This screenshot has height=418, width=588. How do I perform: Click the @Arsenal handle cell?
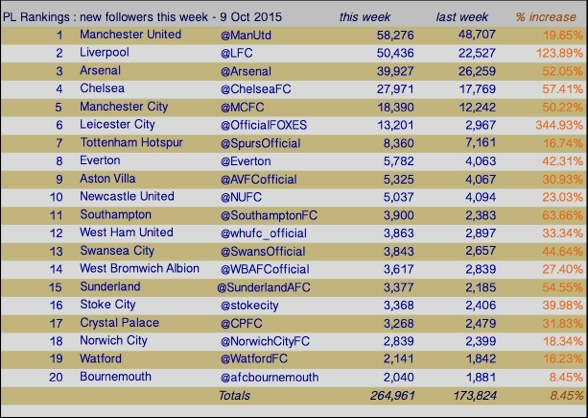(246, 71)
